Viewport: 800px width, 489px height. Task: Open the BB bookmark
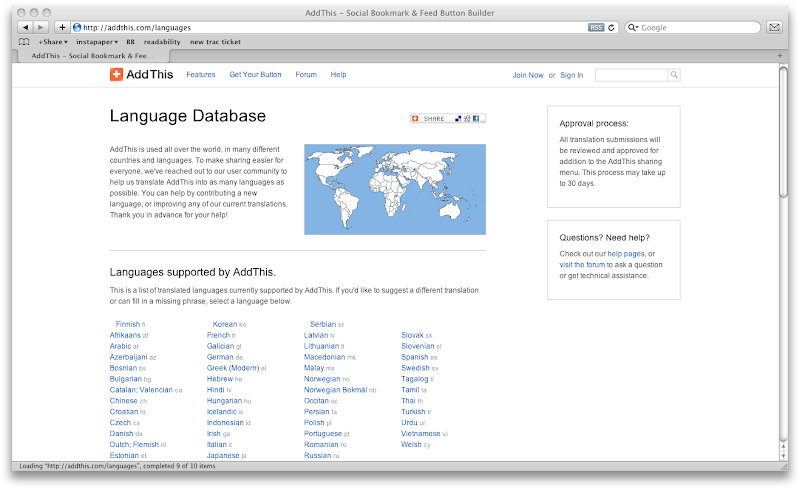131,42
